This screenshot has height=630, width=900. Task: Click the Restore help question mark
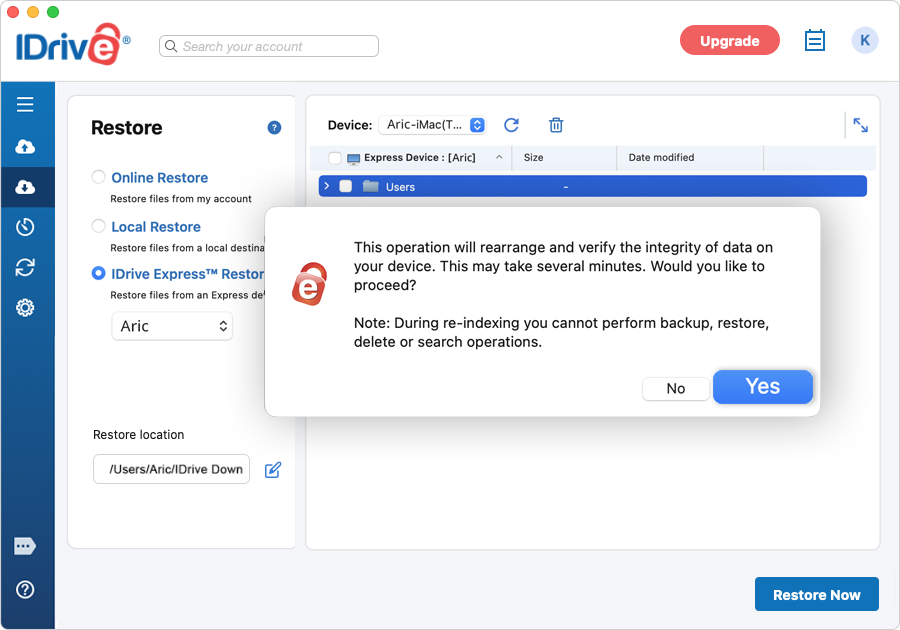(274, 127)
